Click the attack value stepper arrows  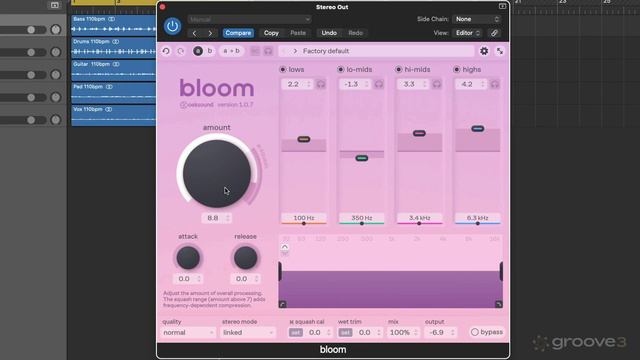(x=199, y=279)
